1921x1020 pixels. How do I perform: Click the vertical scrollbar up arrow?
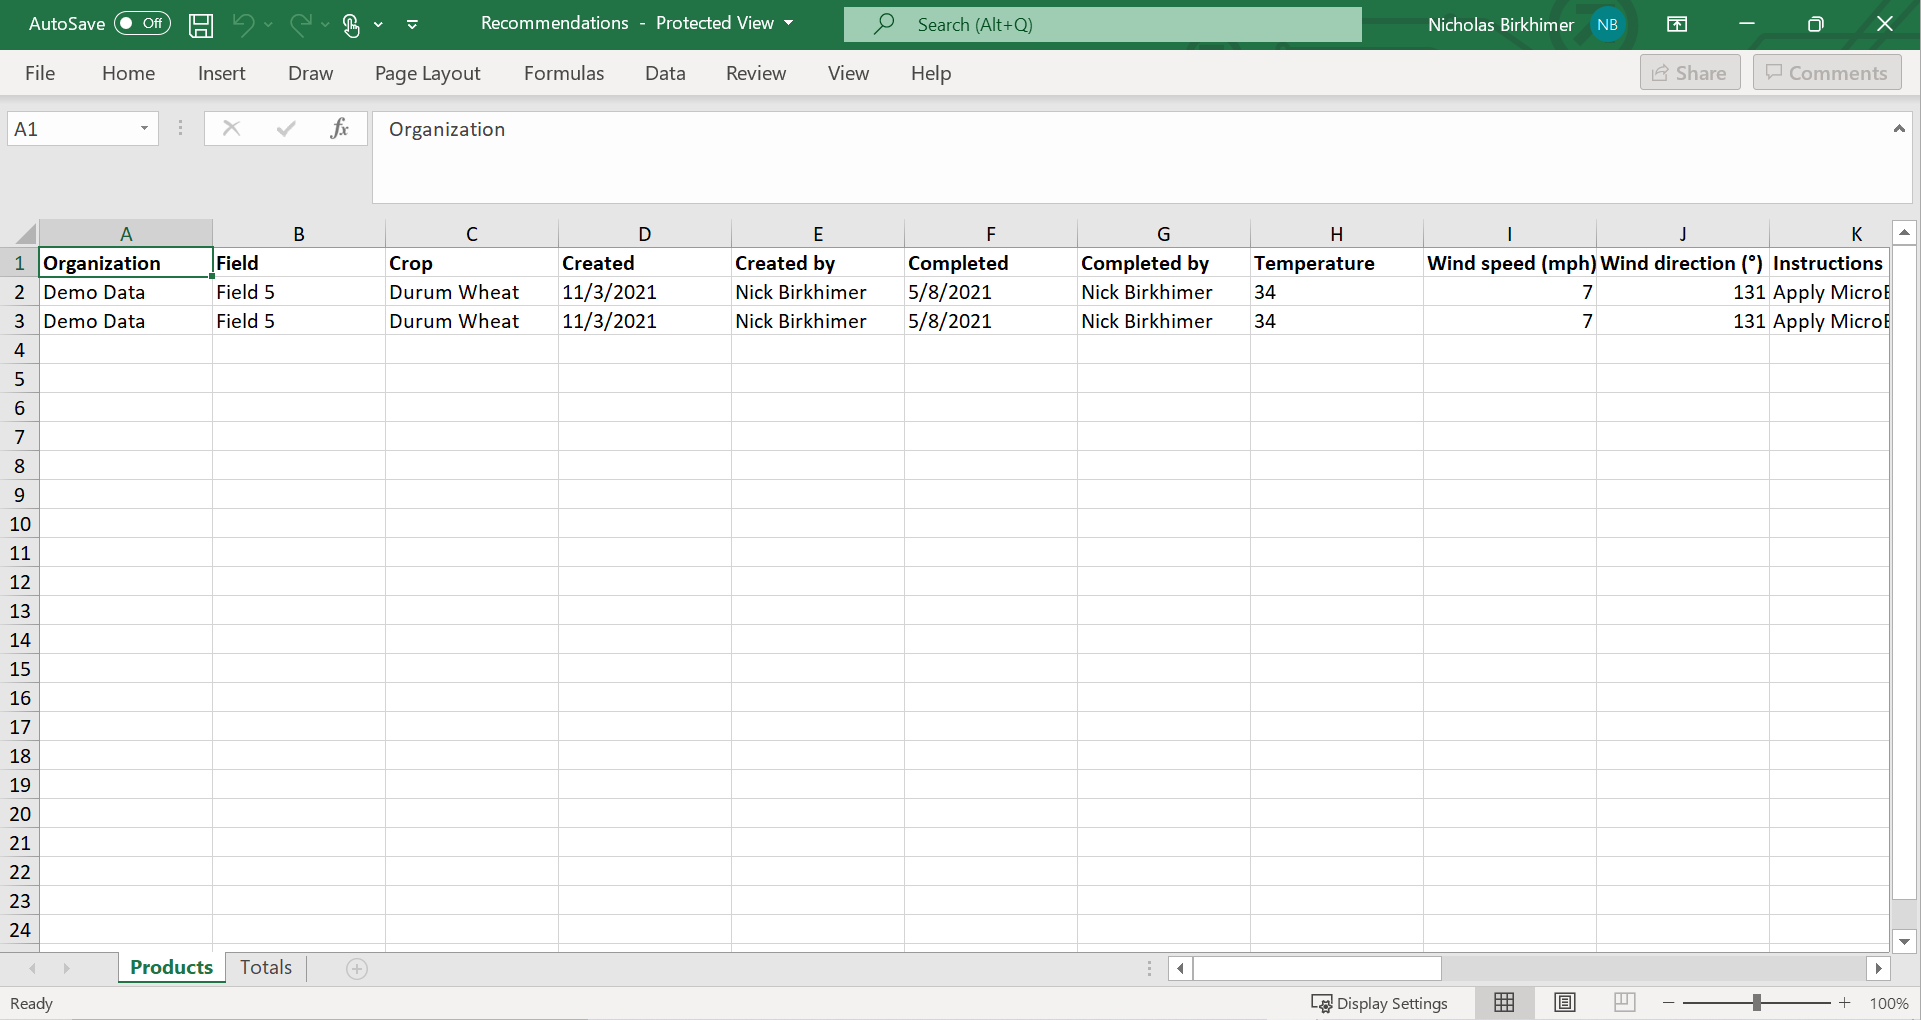click(1904, 233)
